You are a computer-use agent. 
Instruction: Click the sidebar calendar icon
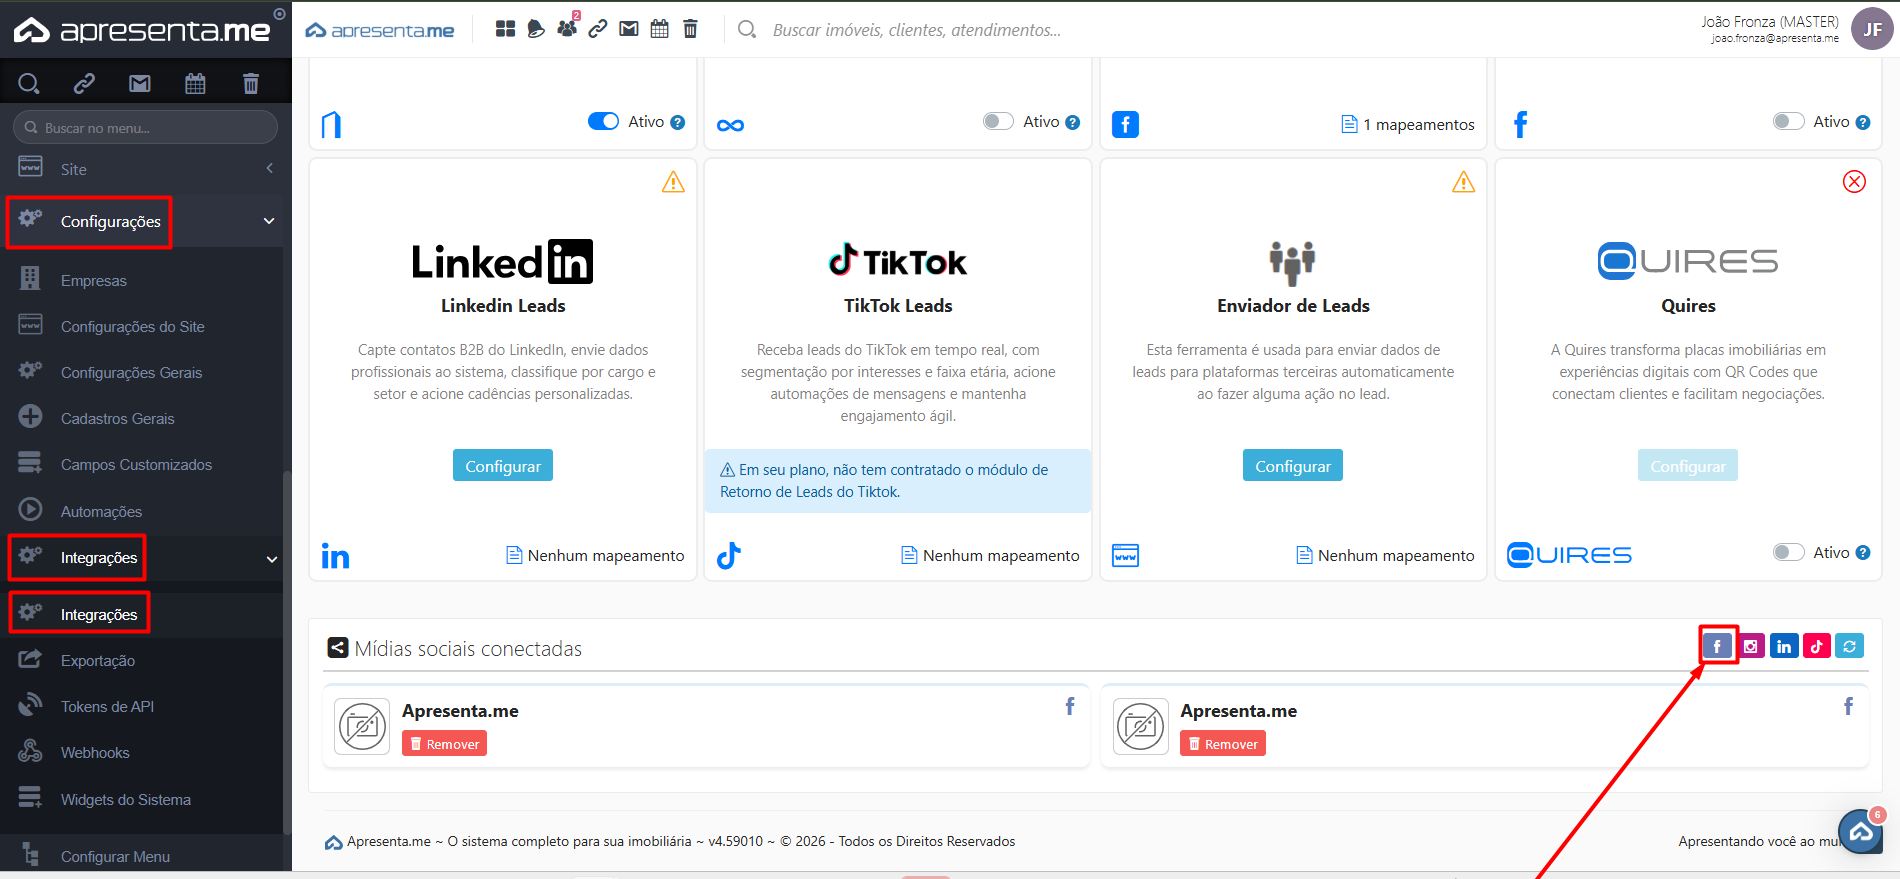tap(195, 83)
